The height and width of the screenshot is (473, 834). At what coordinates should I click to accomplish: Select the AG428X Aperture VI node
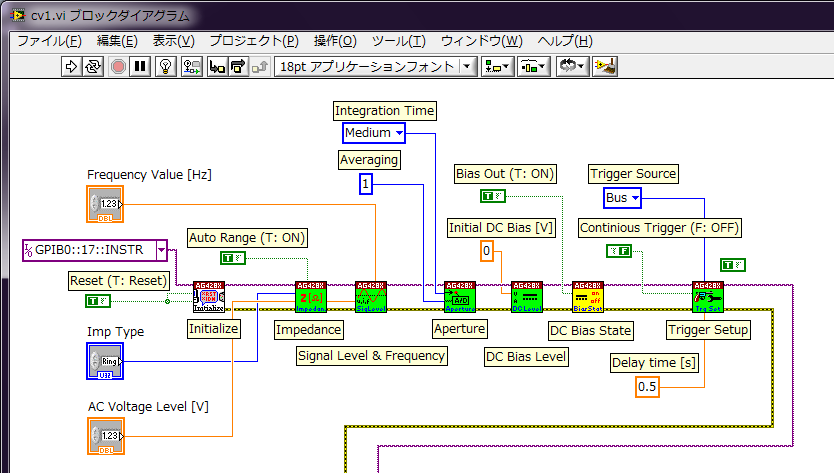[460, 297]
